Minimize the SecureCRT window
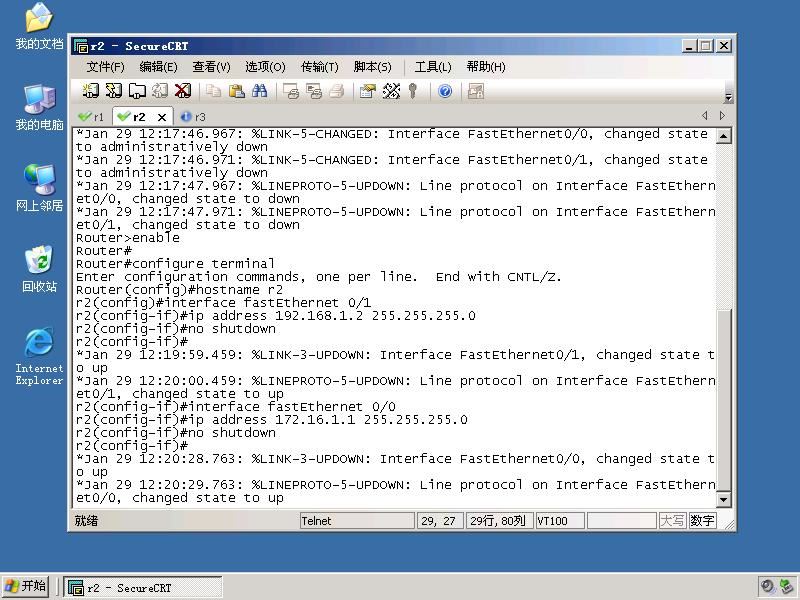 [x=689, y=46]
